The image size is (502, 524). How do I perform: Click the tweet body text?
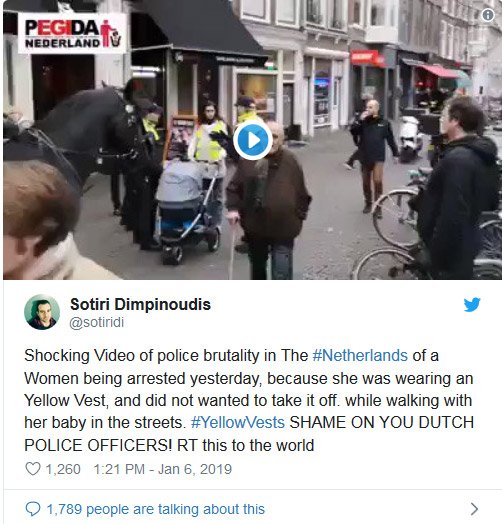pyautogui.click(x=249, y=400)
